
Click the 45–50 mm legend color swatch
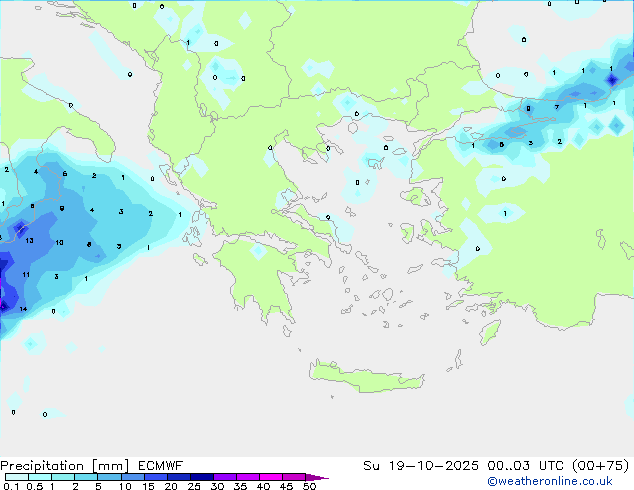(294, 477)
